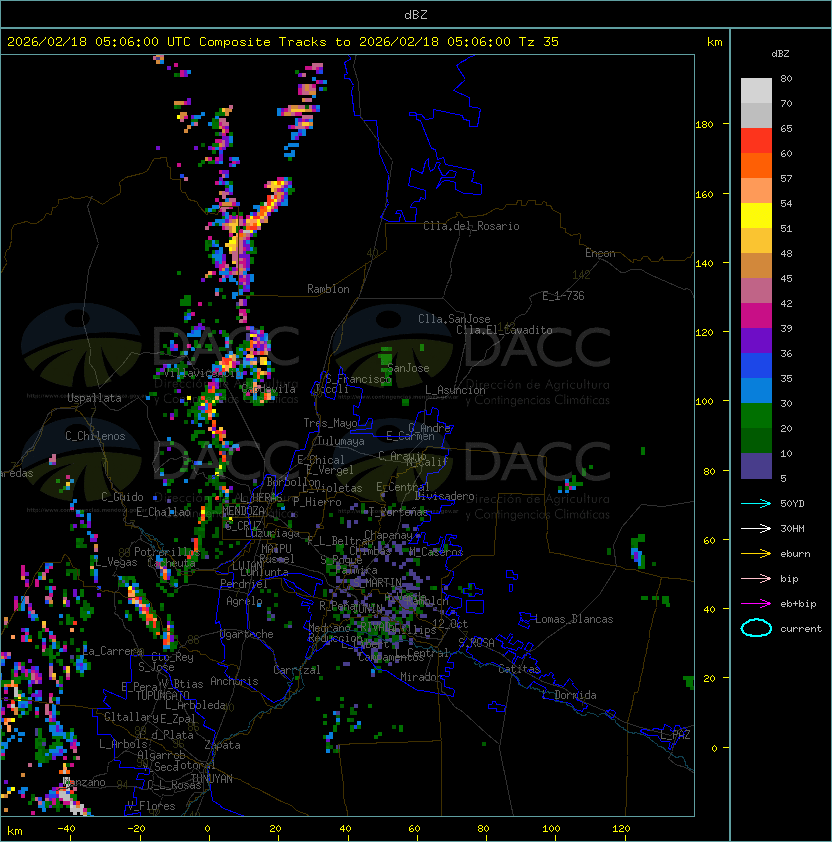Image resolution: width=832 pixels, height=842 pixels.
Task: Click the orange 57 dBZ color swatch
Action: (756, 166)
